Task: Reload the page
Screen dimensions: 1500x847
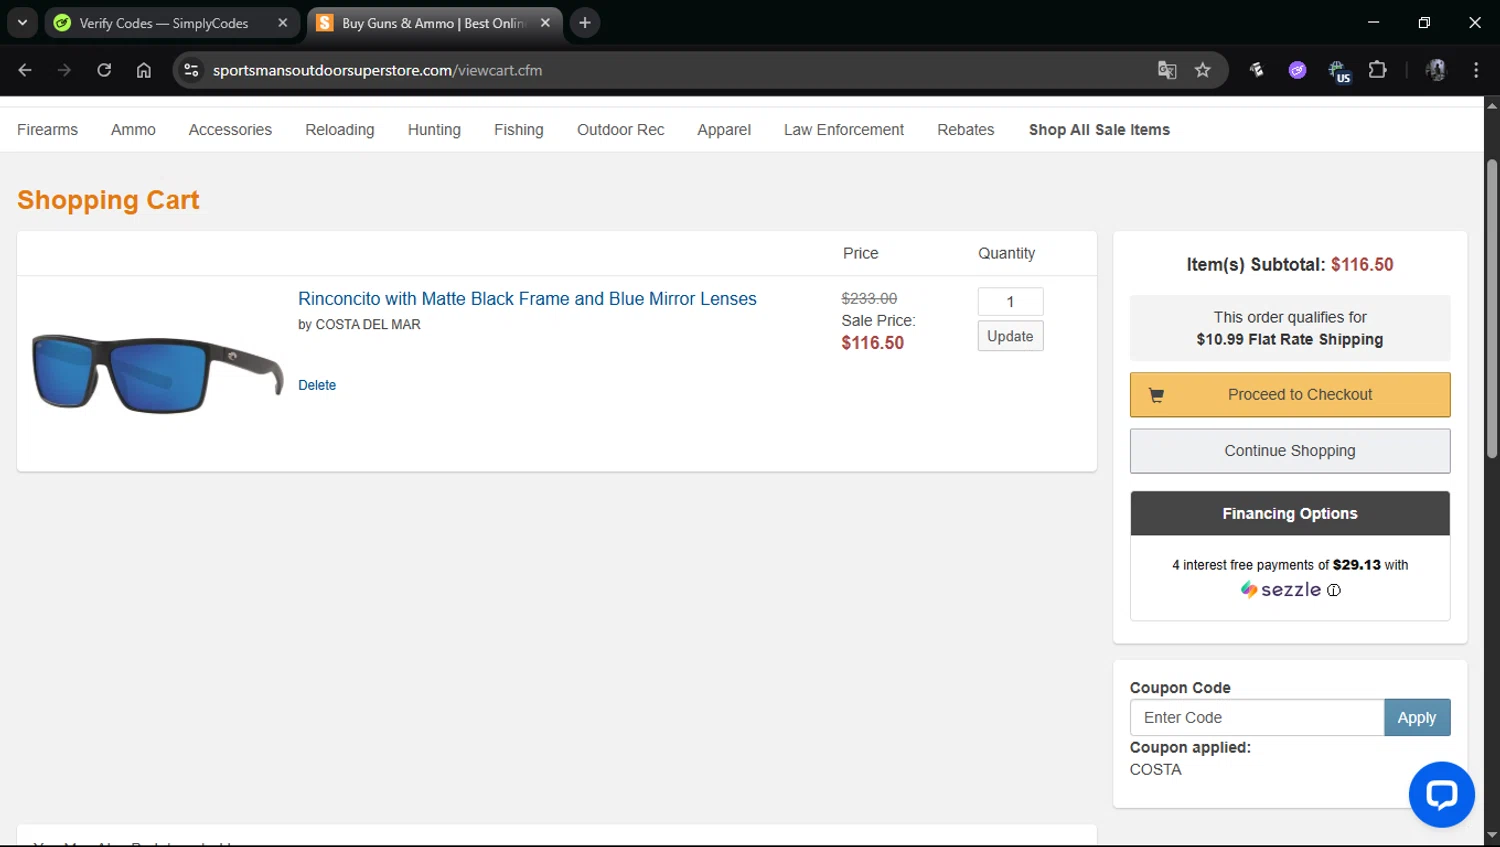Action: pos(104,70)
